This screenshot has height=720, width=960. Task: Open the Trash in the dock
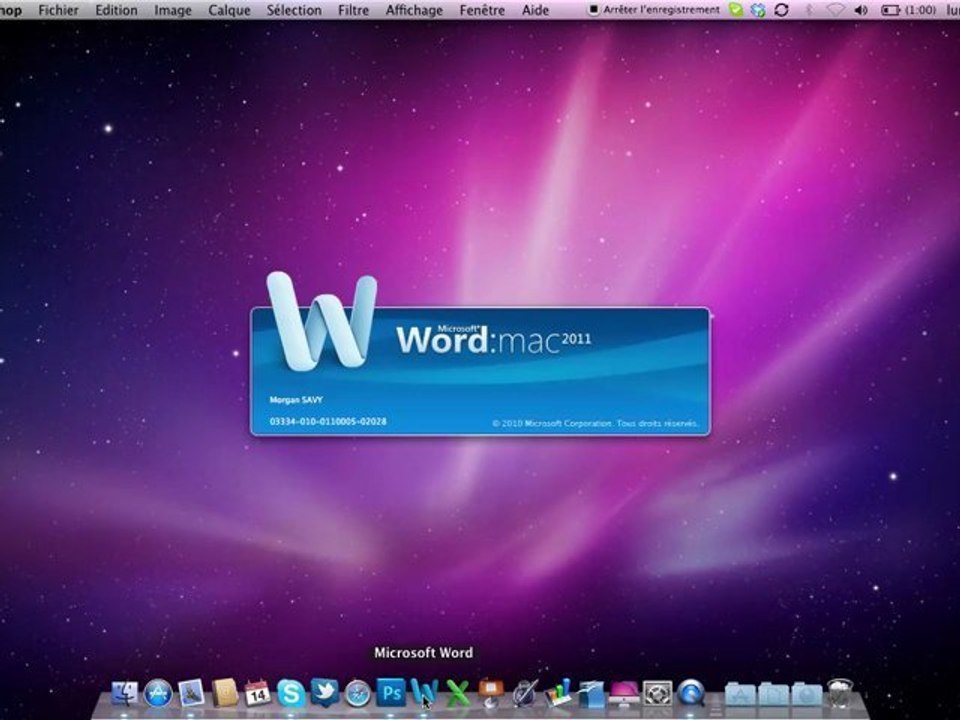[841, 694]
